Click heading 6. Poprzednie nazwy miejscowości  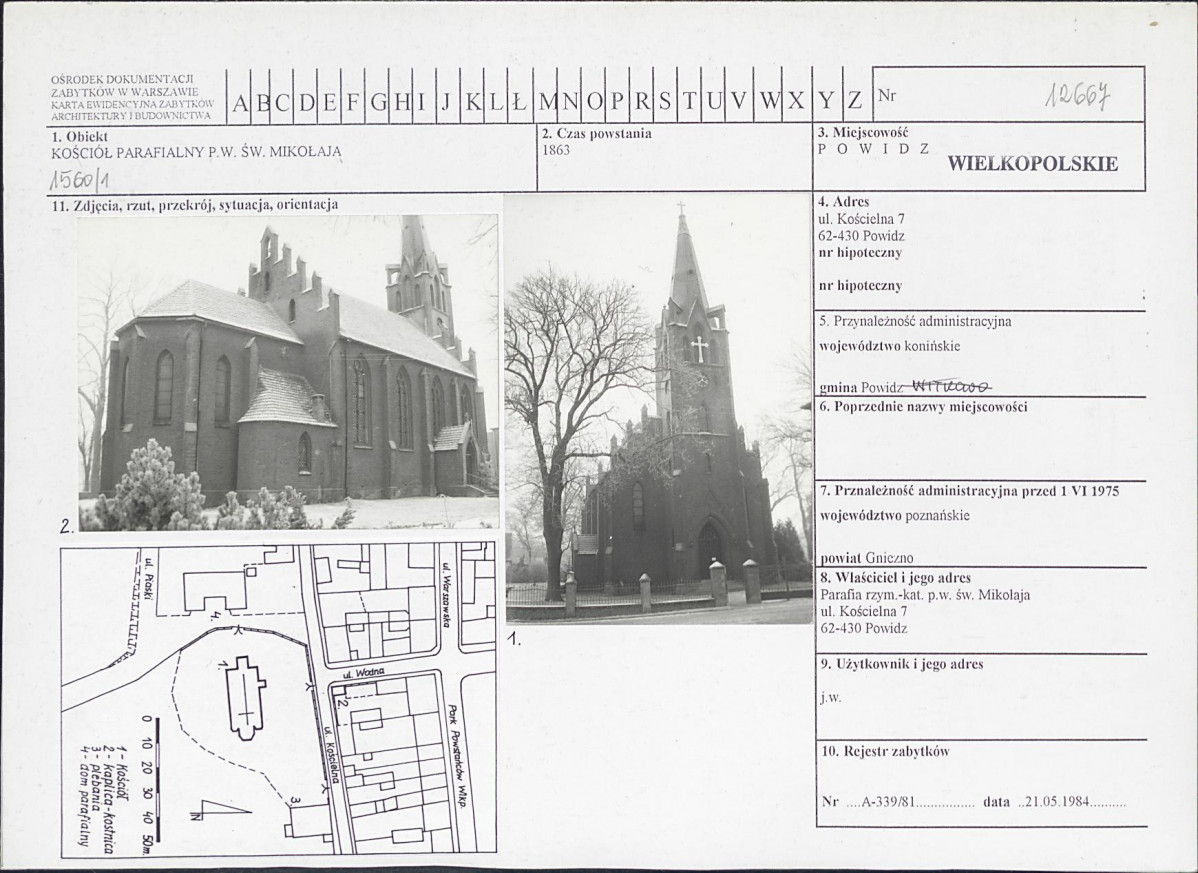click(923, 406)
